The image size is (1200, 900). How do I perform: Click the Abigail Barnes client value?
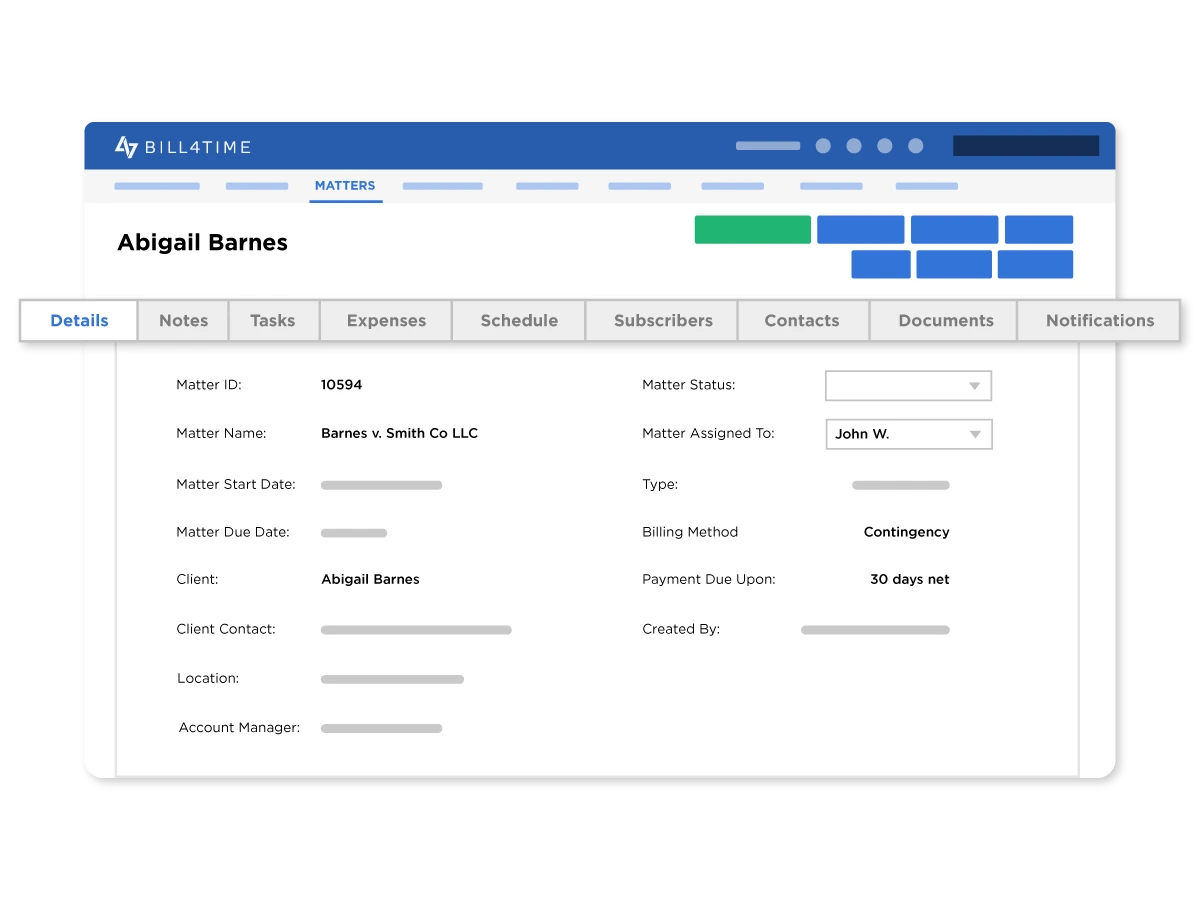[x=370, y=580]
